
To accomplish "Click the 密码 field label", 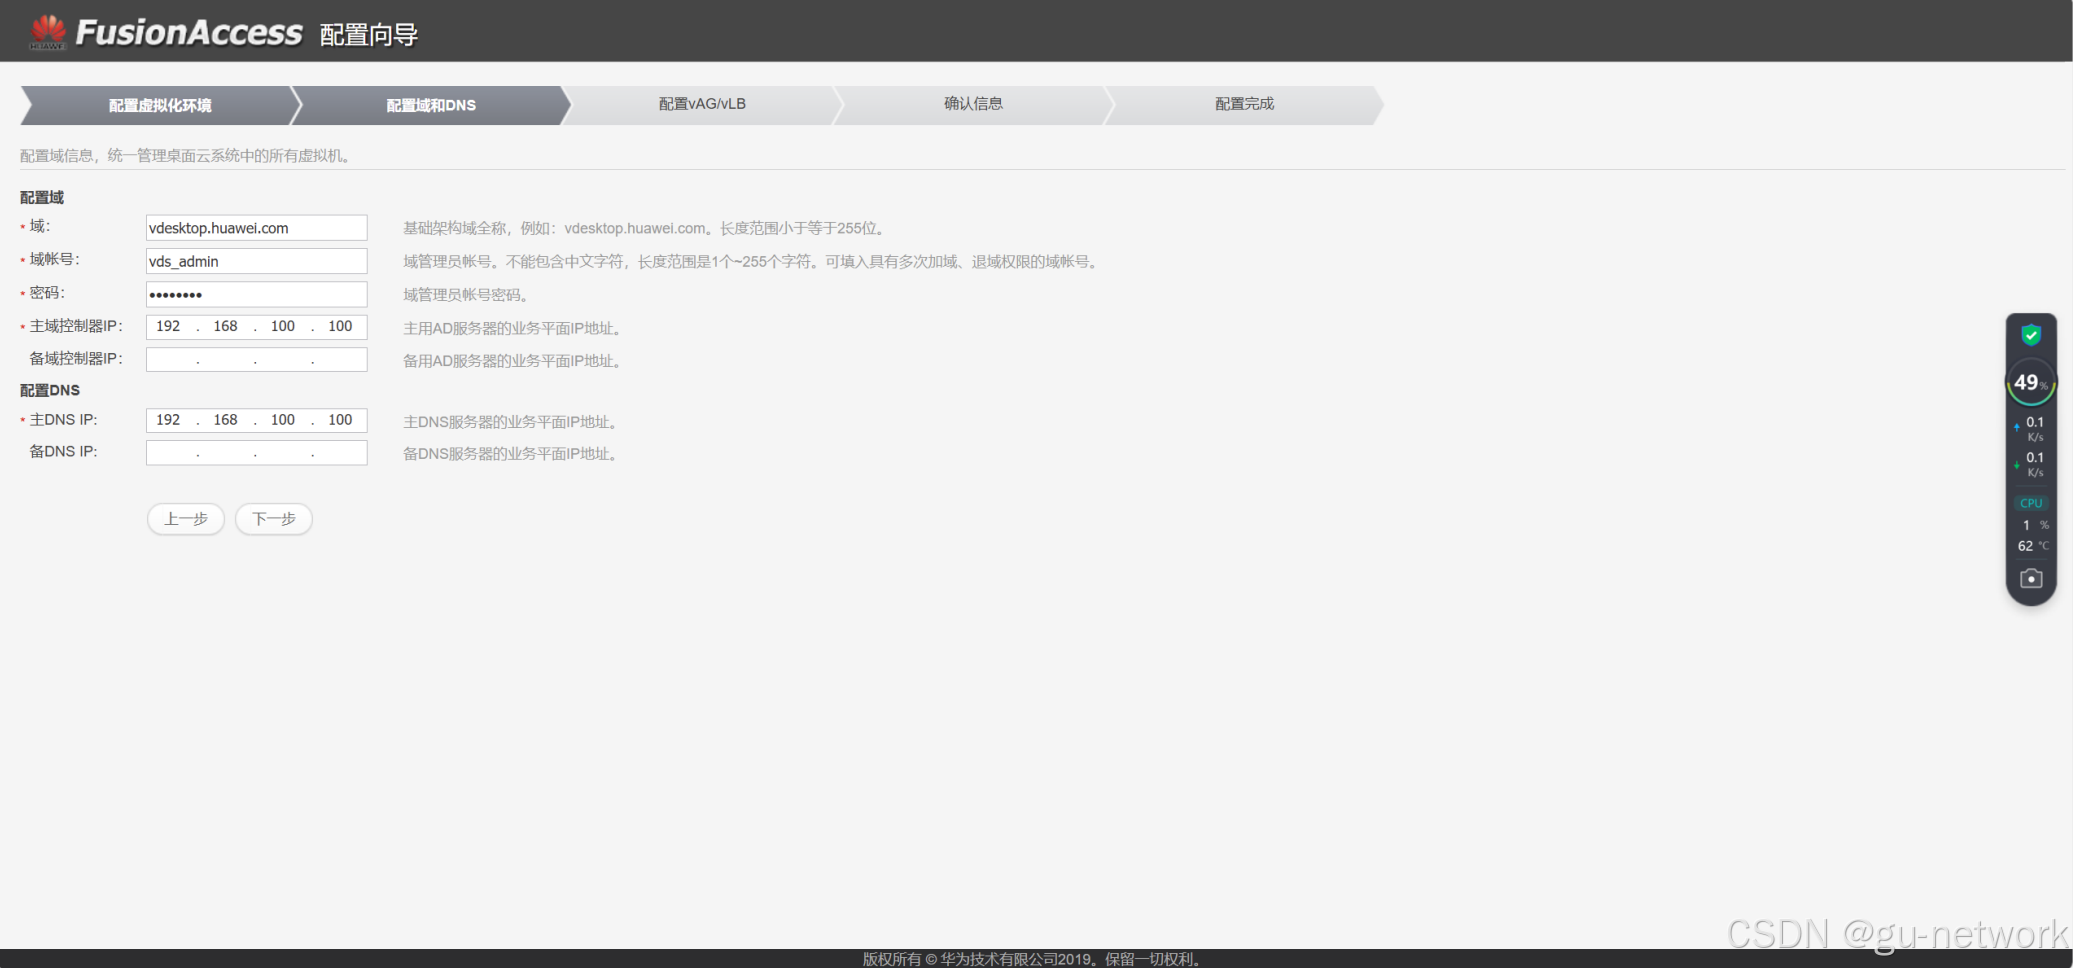I will click(x=47, y=293).
